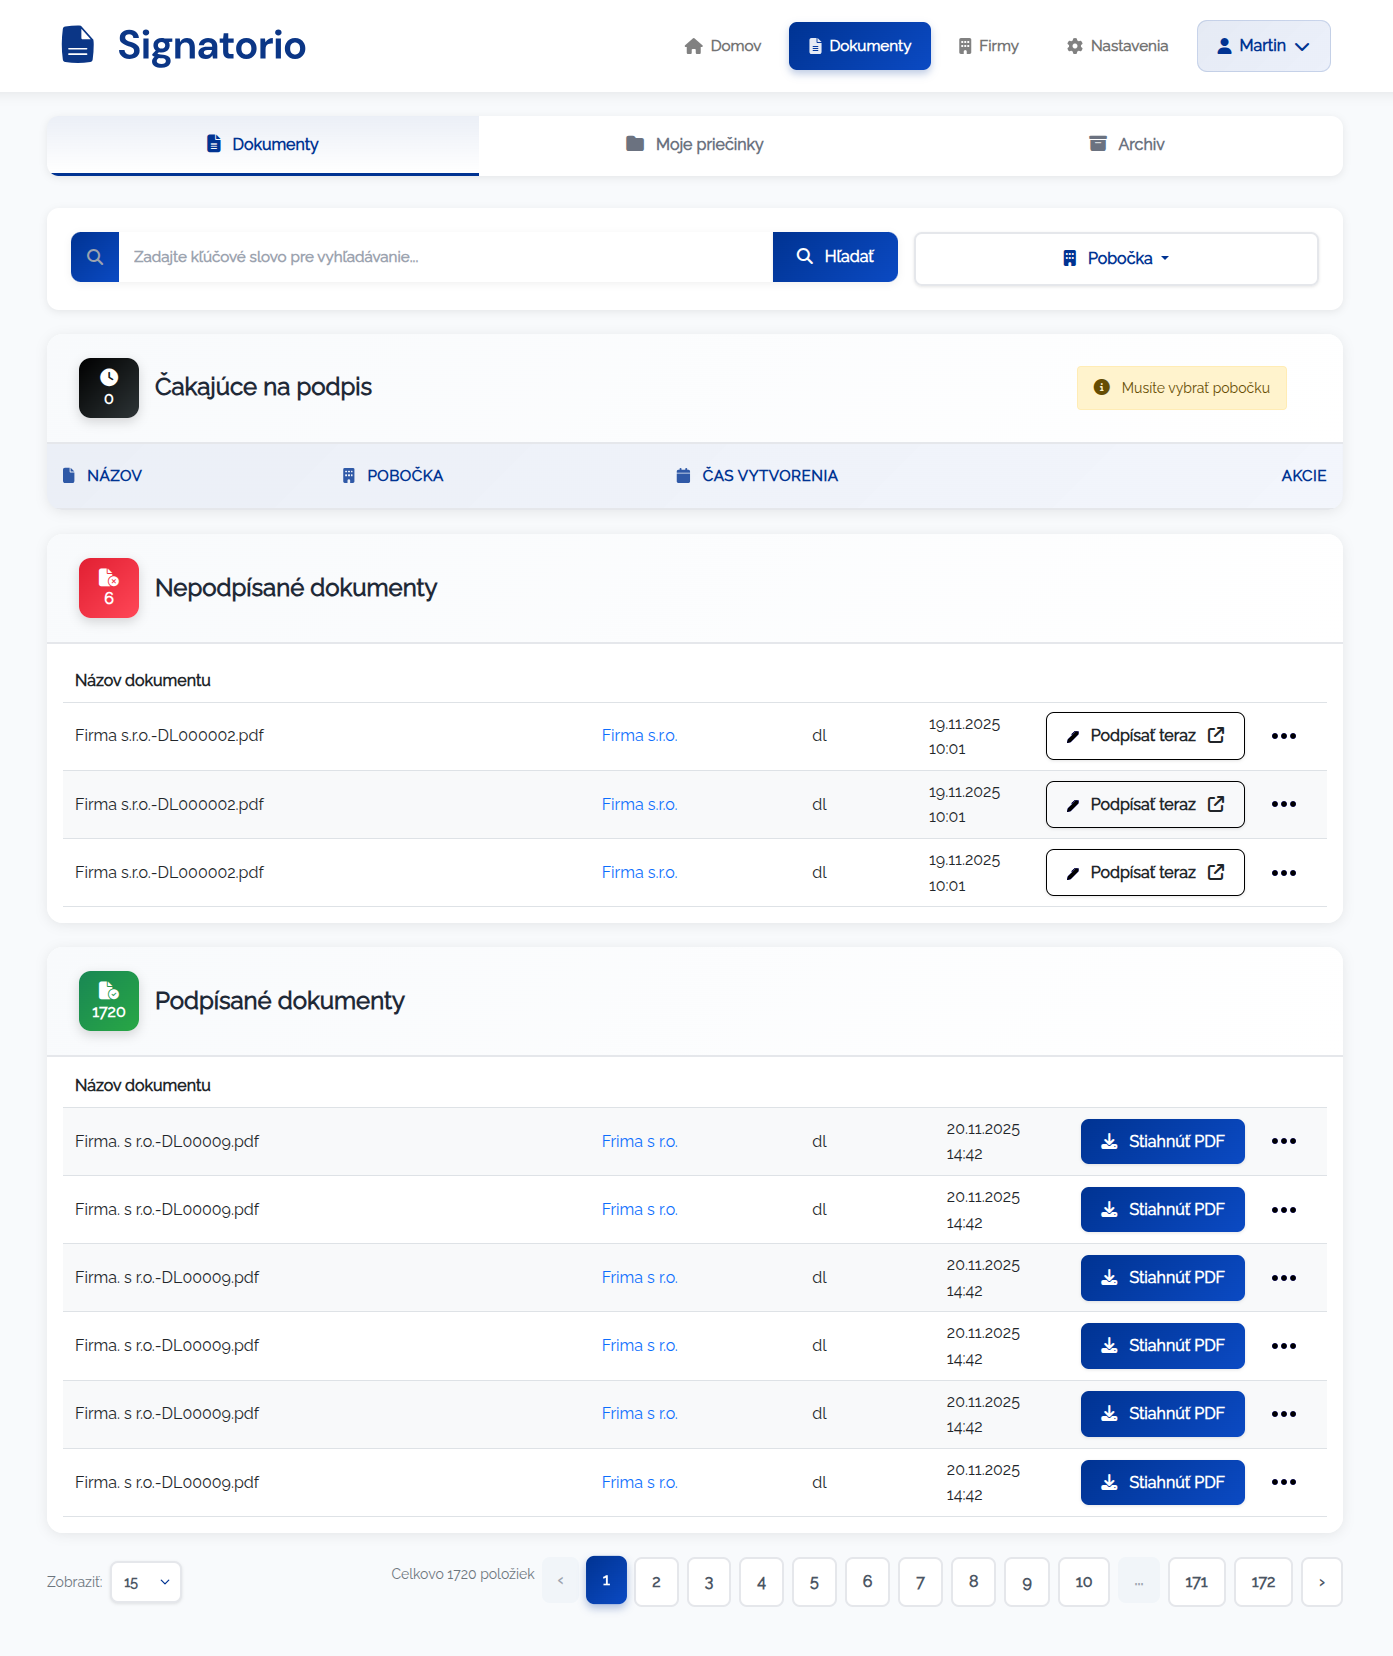This screenshot has width=1393, height=1656.
Task: Click the black clock badge for waiting documents
Action: click(x=109, y=388)
